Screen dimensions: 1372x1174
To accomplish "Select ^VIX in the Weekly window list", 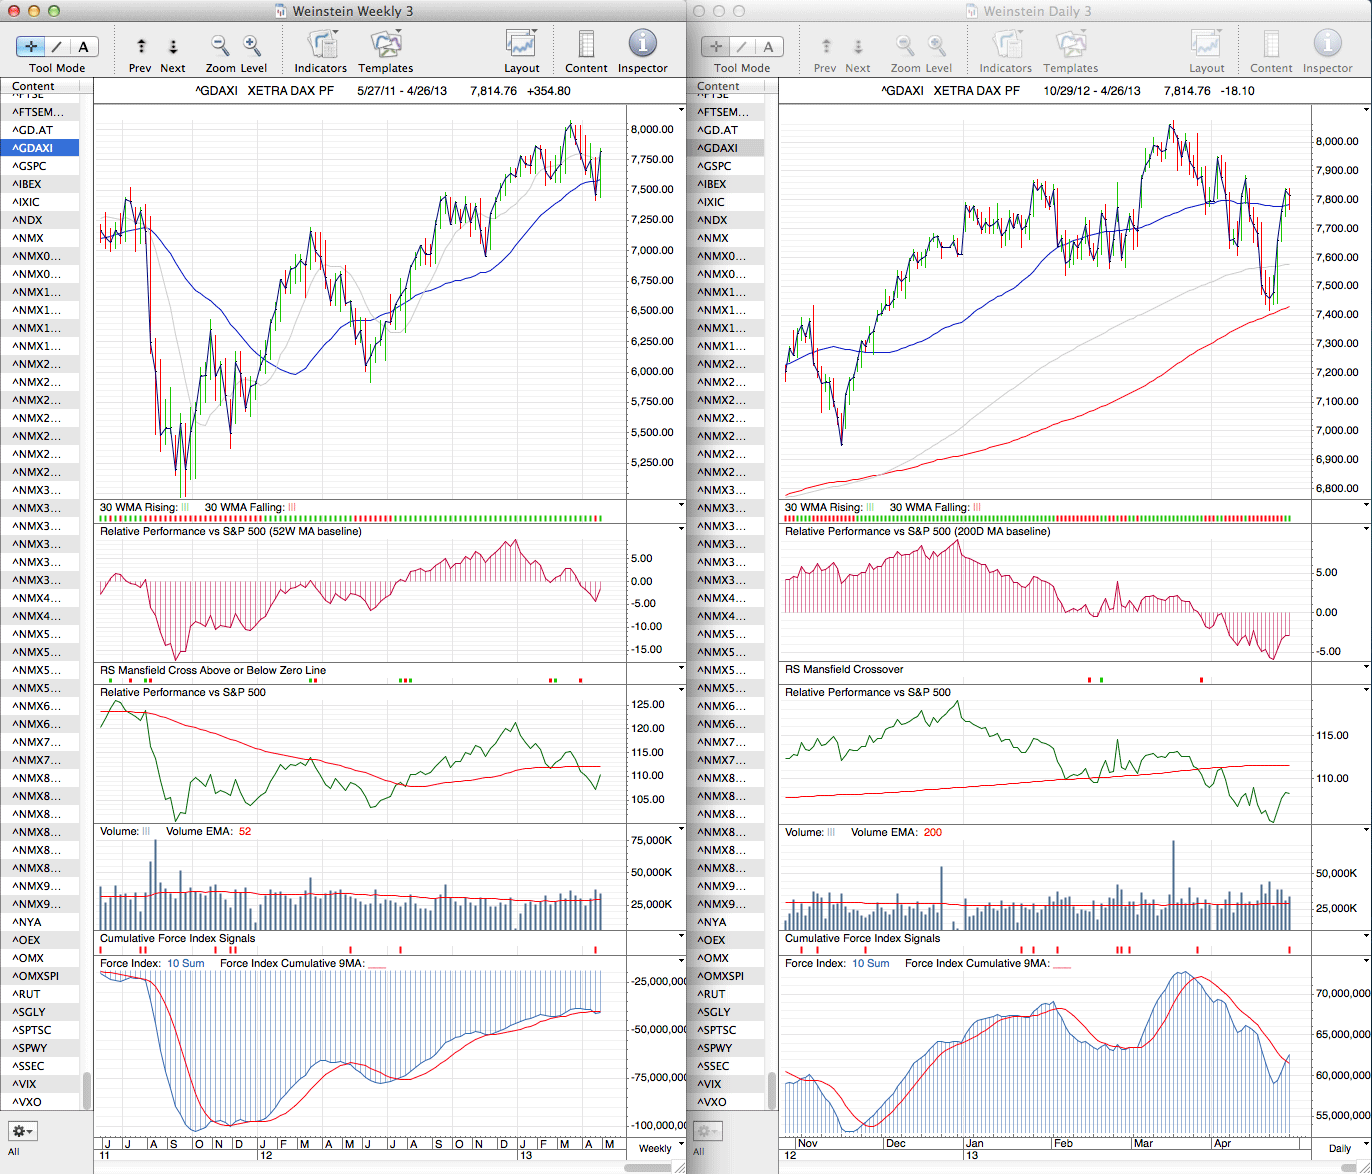I will point(40,1084).
